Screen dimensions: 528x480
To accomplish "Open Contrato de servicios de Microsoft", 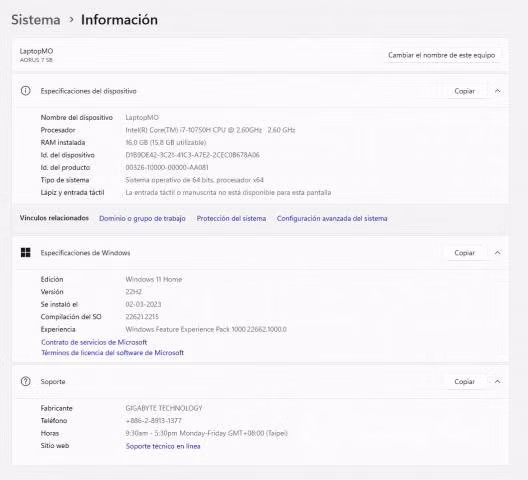I will tap(94, 342).
